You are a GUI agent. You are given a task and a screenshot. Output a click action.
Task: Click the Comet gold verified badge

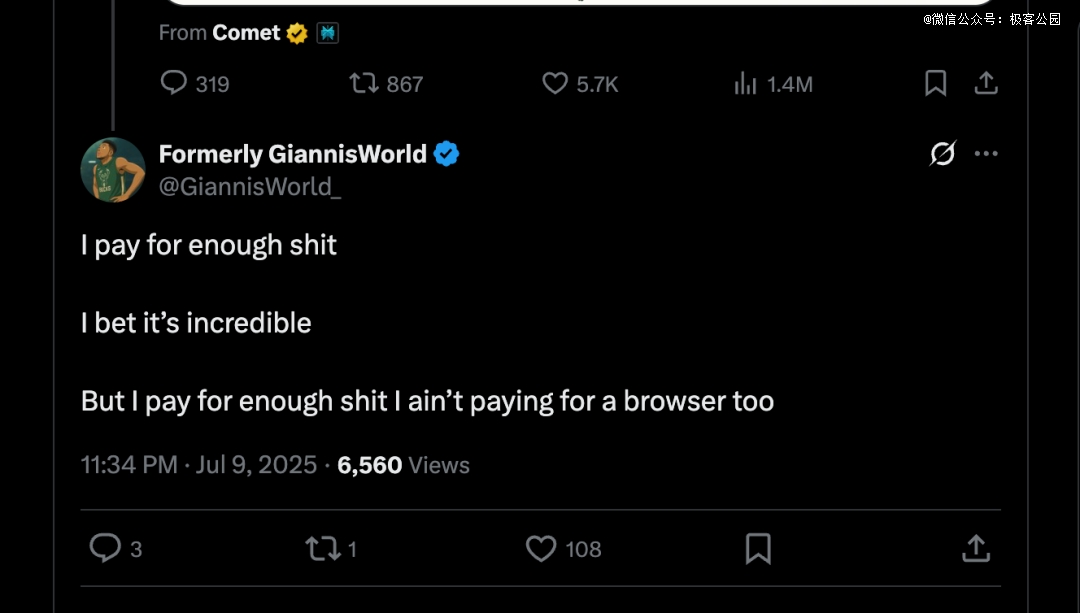tap(297, 33)
